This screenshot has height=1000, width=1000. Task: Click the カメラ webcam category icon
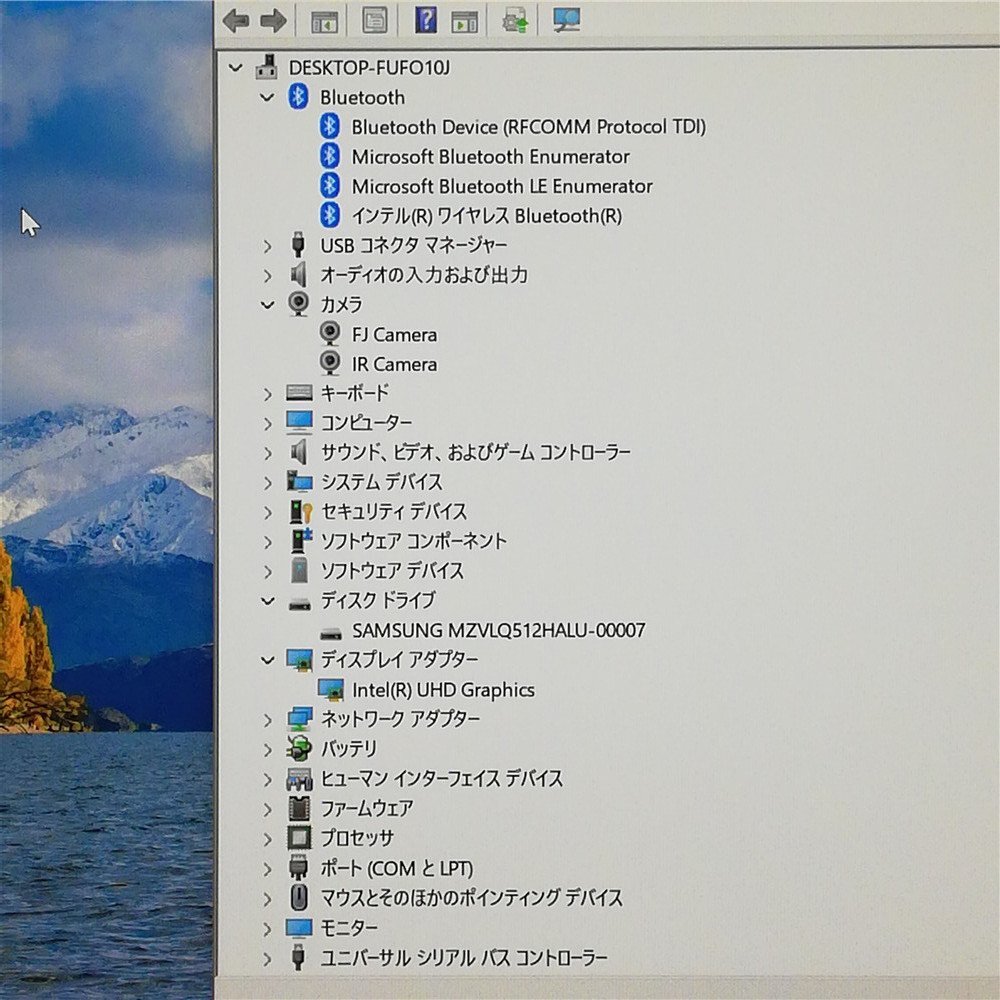tap(298, 304)
